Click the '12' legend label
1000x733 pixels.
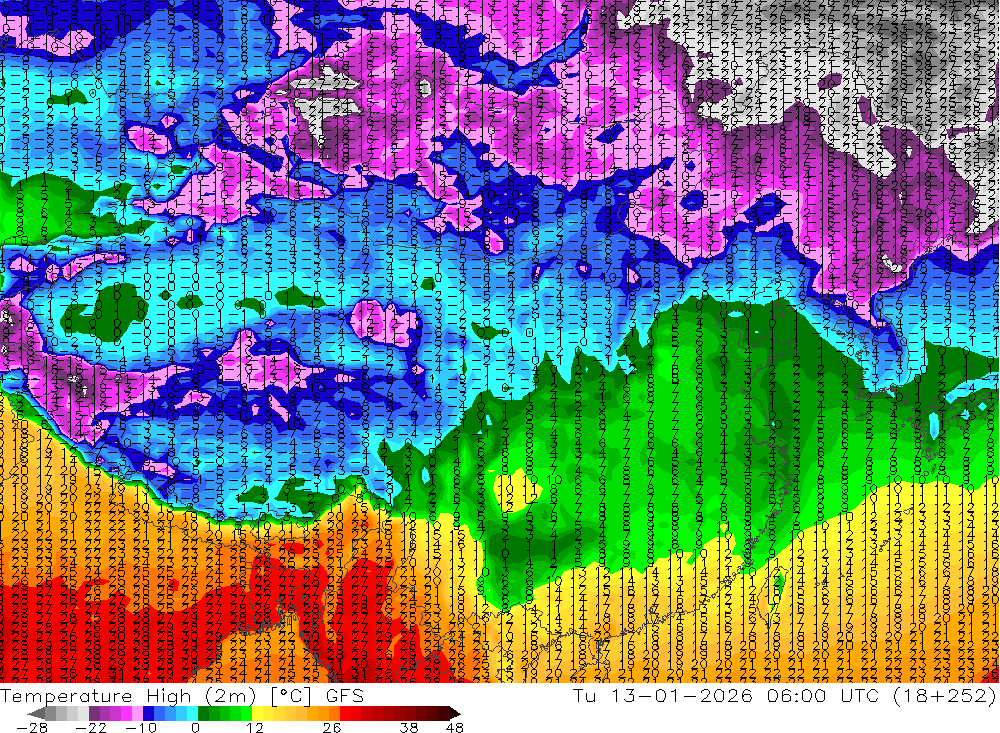click(x=255, y=728)
